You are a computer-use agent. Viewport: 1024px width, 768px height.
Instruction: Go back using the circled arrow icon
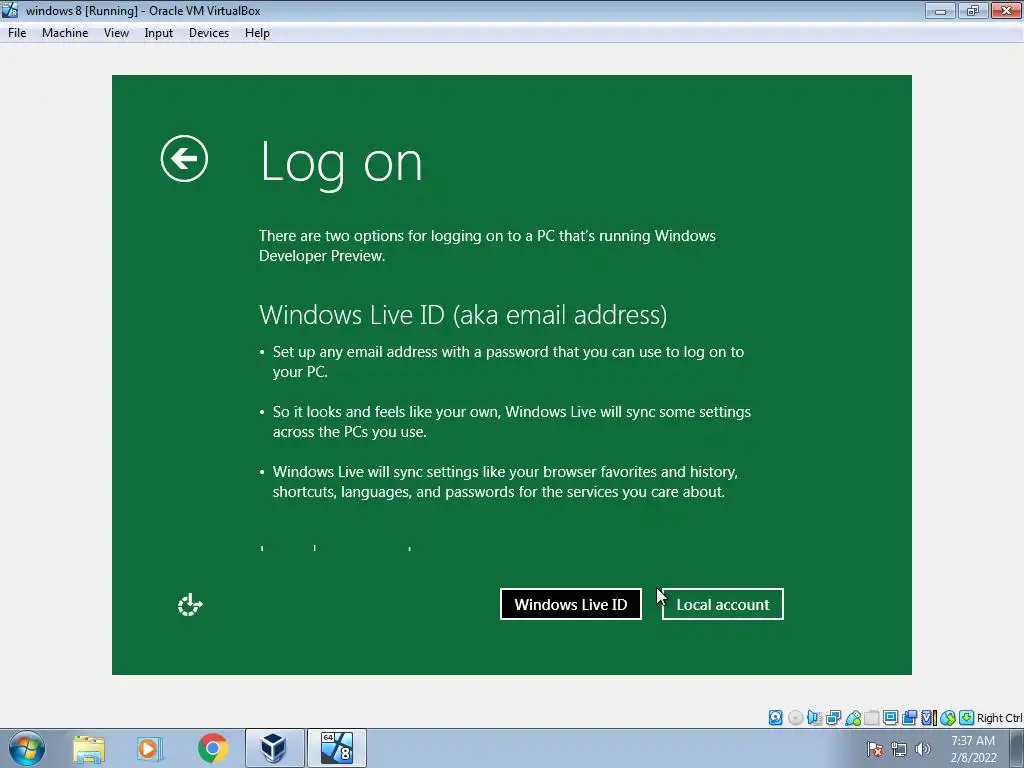tap(184, 159)
